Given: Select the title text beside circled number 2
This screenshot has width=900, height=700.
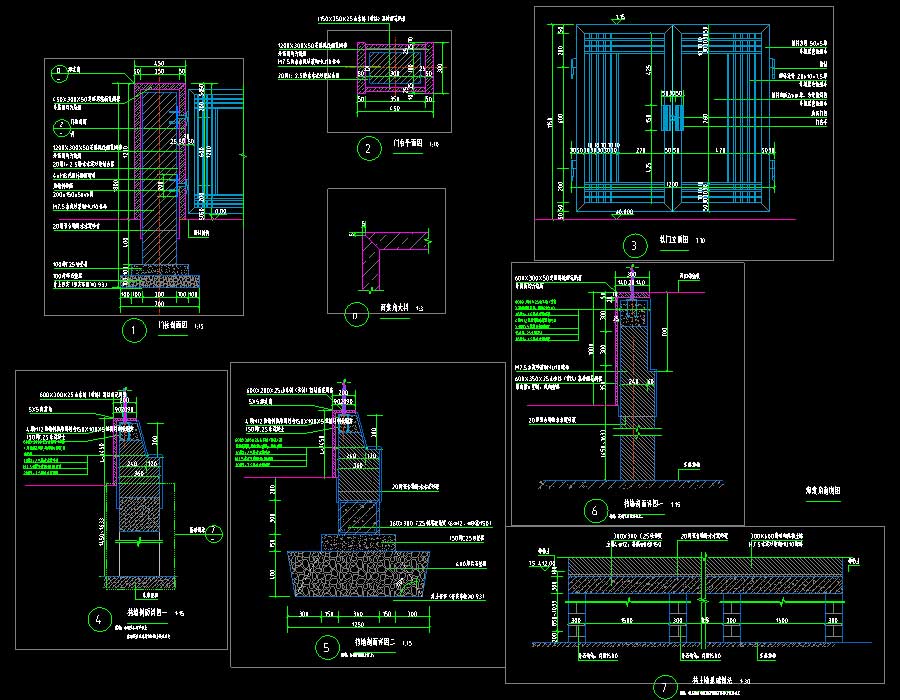Looking at the screenshot, I should tap(408, 143).
